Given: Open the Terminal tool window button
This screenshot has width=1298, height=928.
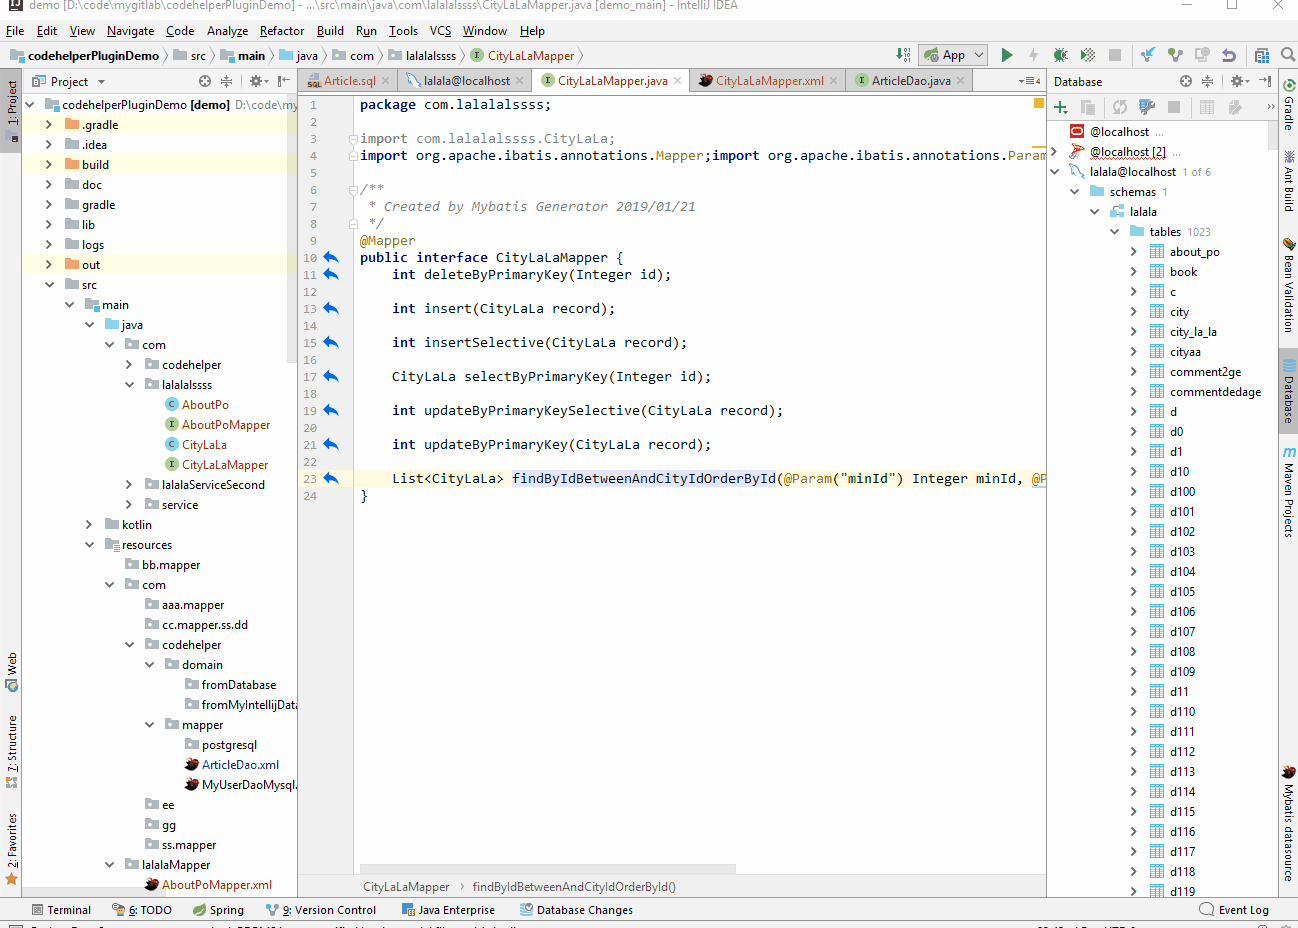Looking at the screenshot, I should tap(61, 910).
